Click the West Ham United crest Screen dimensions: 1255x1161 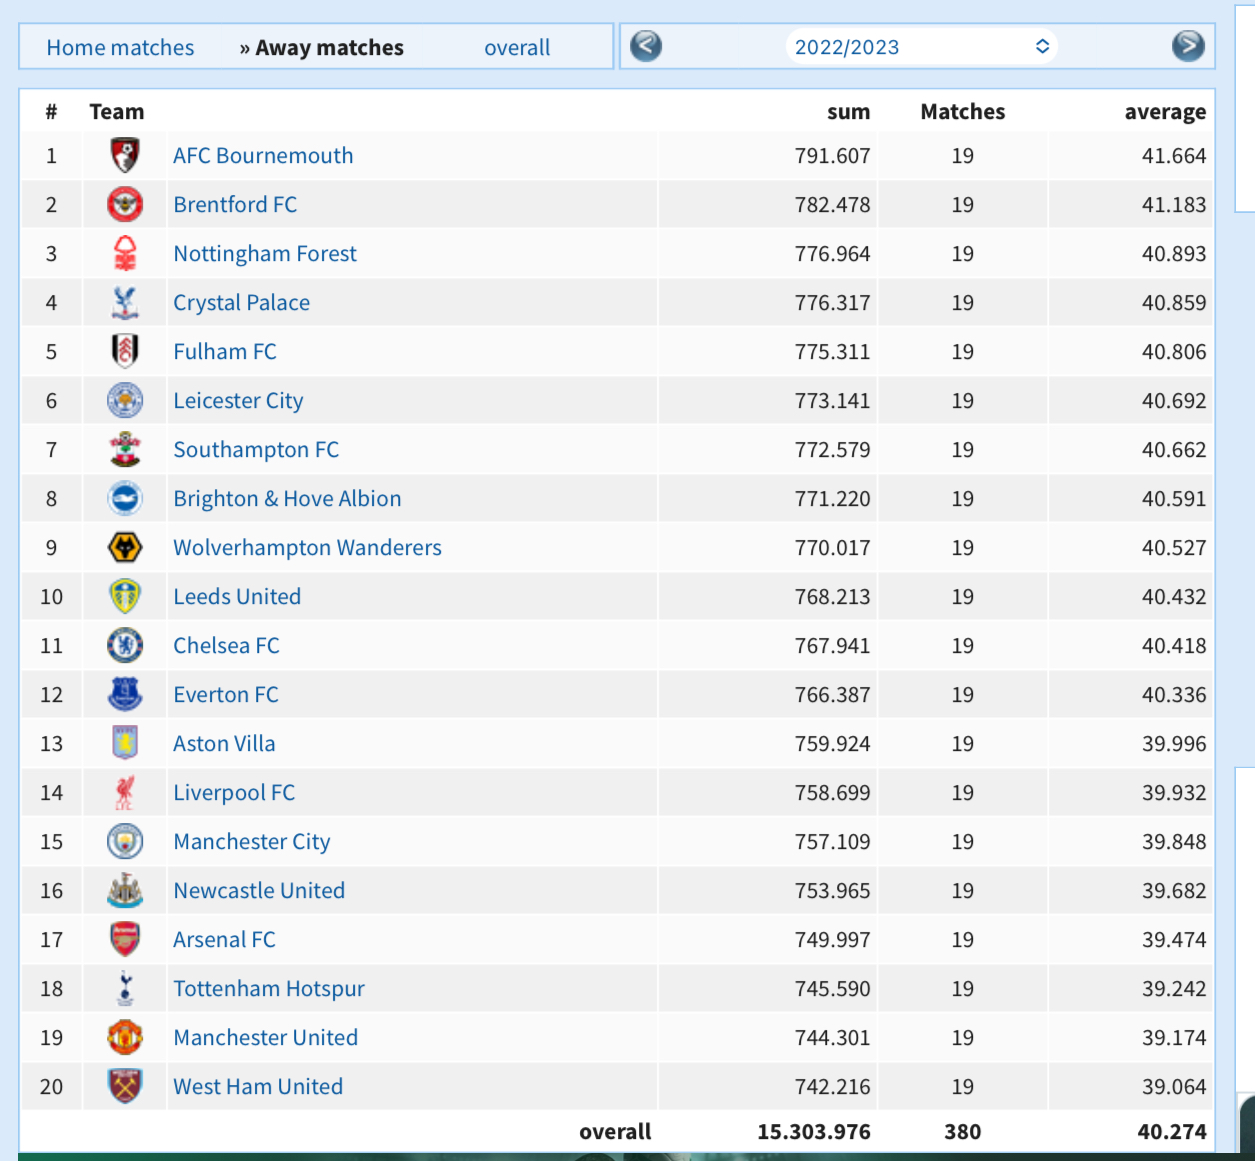pos(125,1086)
